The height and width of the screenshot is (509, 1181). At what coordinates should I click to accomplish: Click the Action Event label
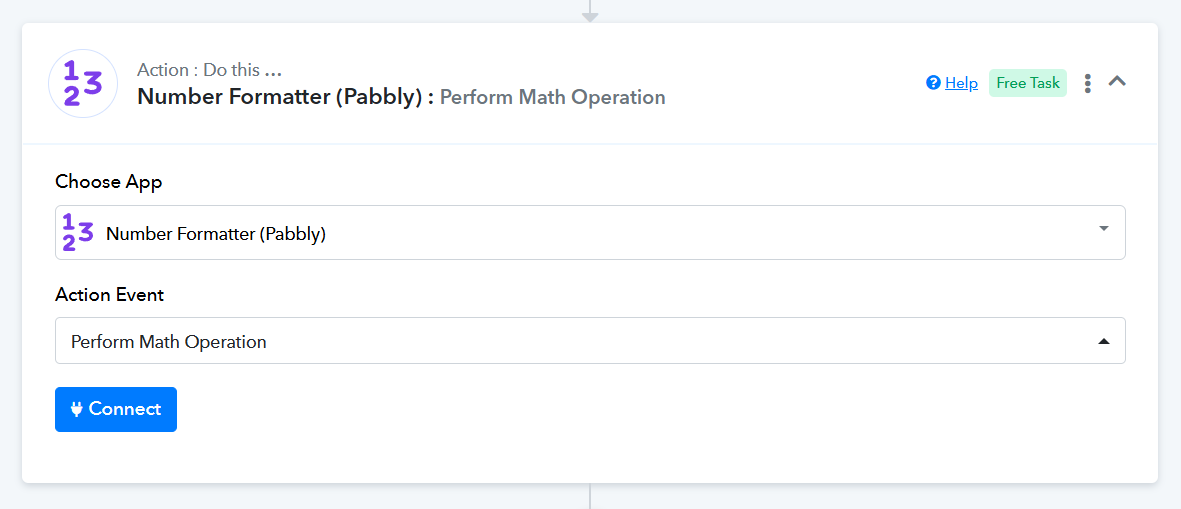coord(110,295)
